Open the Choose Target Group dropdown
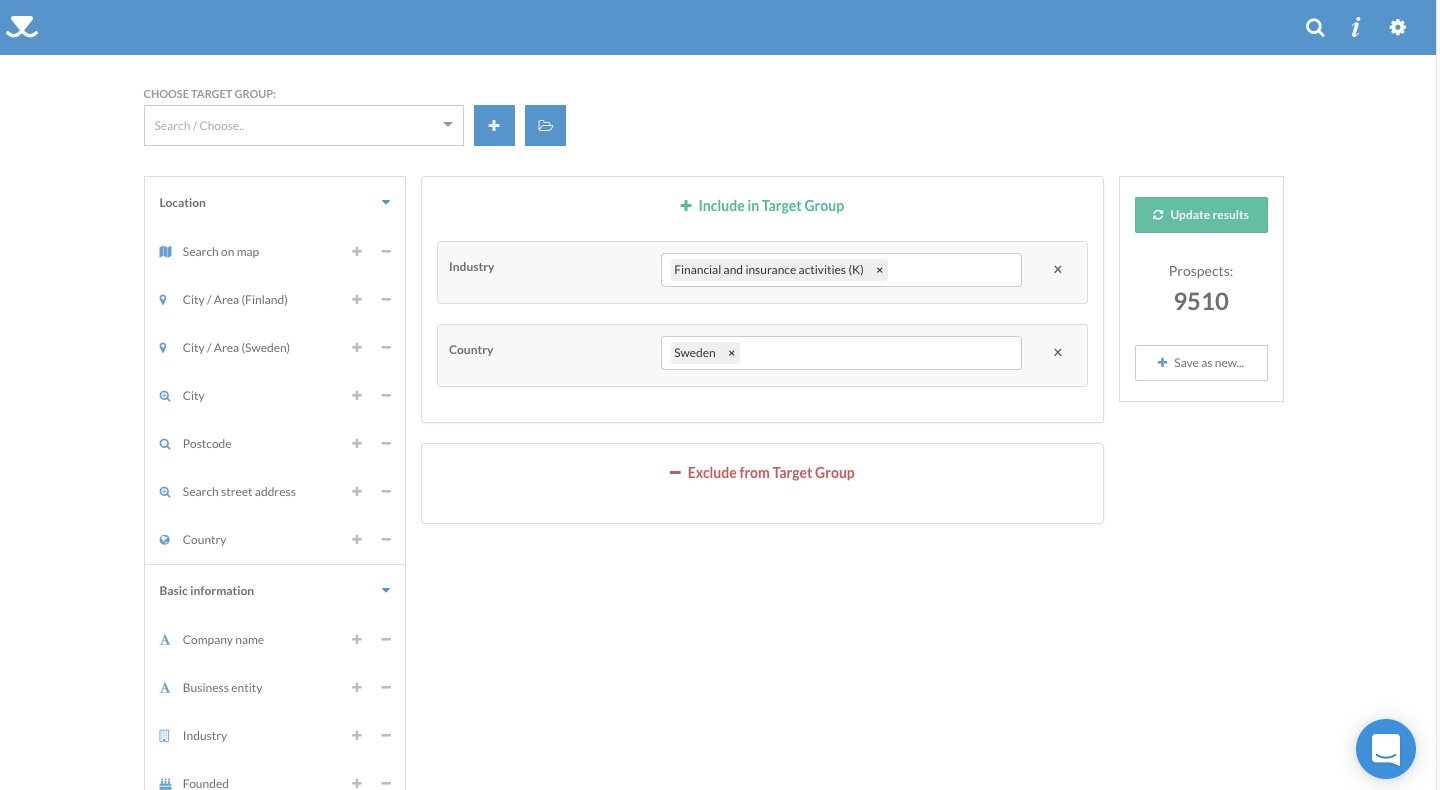This screenshot has height=790, width=1440. pyautogui.click(x=303, y=126)
